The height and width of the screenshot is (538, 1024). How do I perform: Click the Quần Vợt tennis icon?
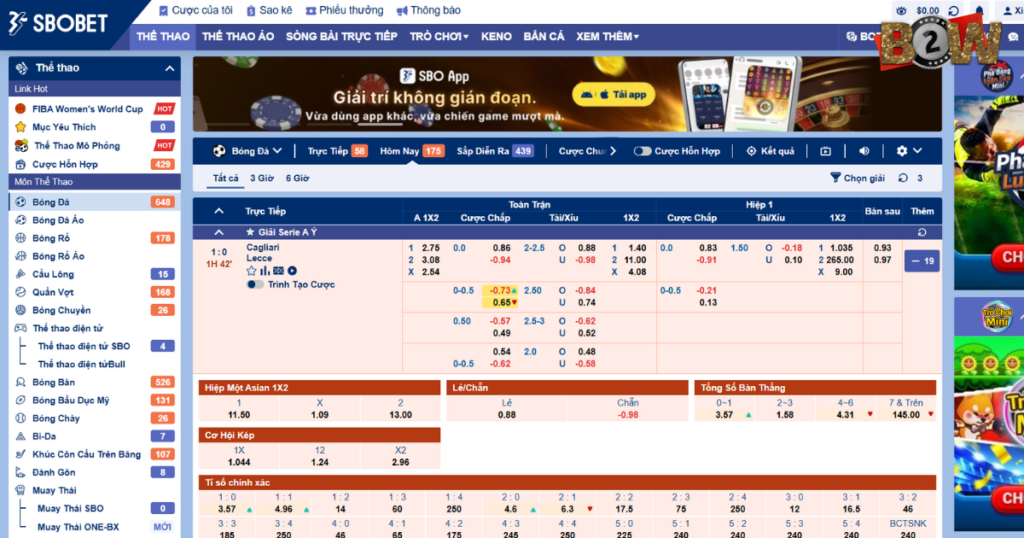click(x=21, y=292)
